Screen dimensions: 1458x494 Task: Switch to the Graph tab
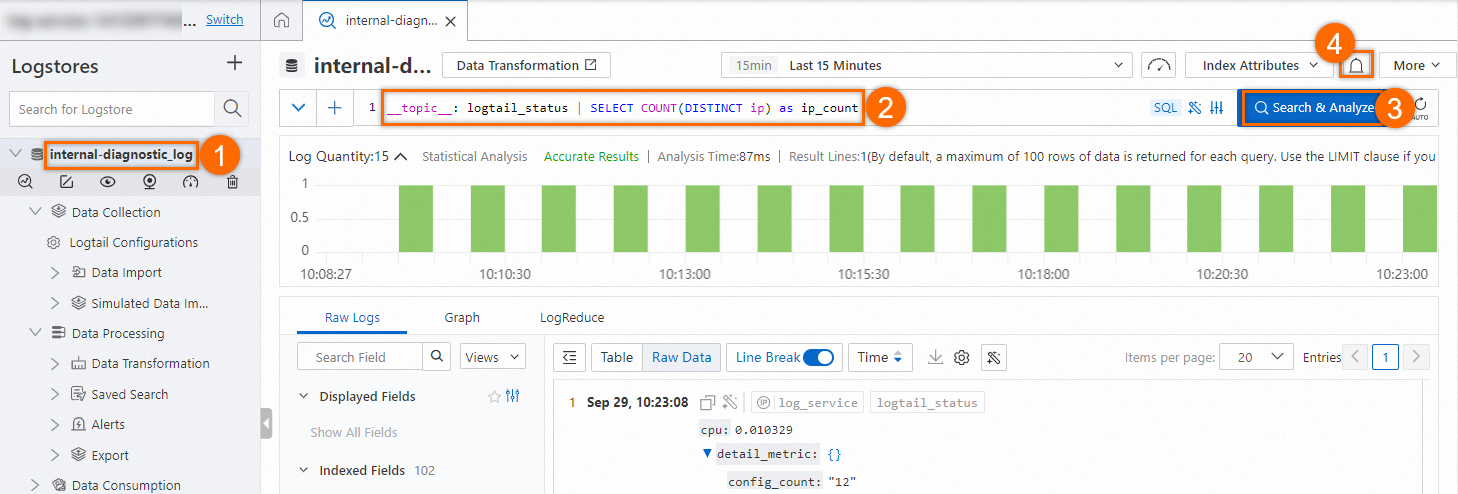[x=462, y=317]
